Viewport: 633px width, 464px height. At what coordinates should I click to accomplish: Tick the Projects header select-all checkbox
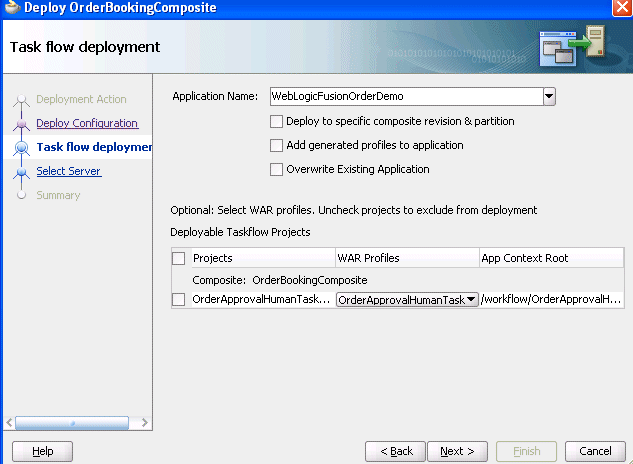178,258
